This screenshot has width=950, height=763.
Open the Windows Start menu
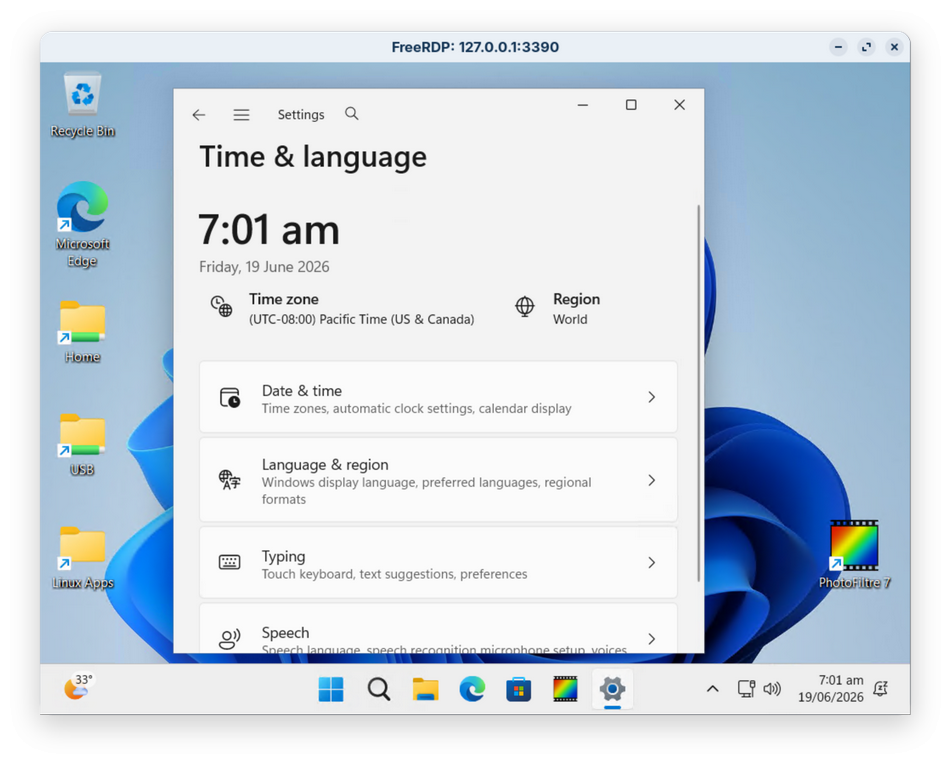(x=331, y=689)
